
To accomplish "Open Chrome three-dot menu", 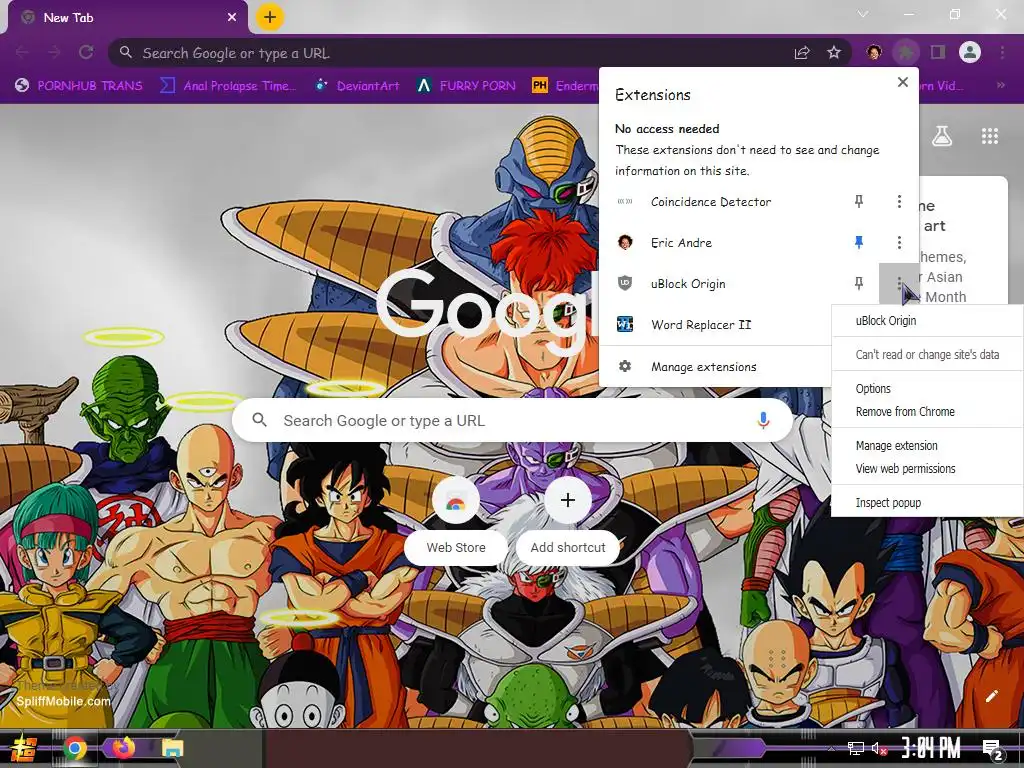I will (1002, 52).
